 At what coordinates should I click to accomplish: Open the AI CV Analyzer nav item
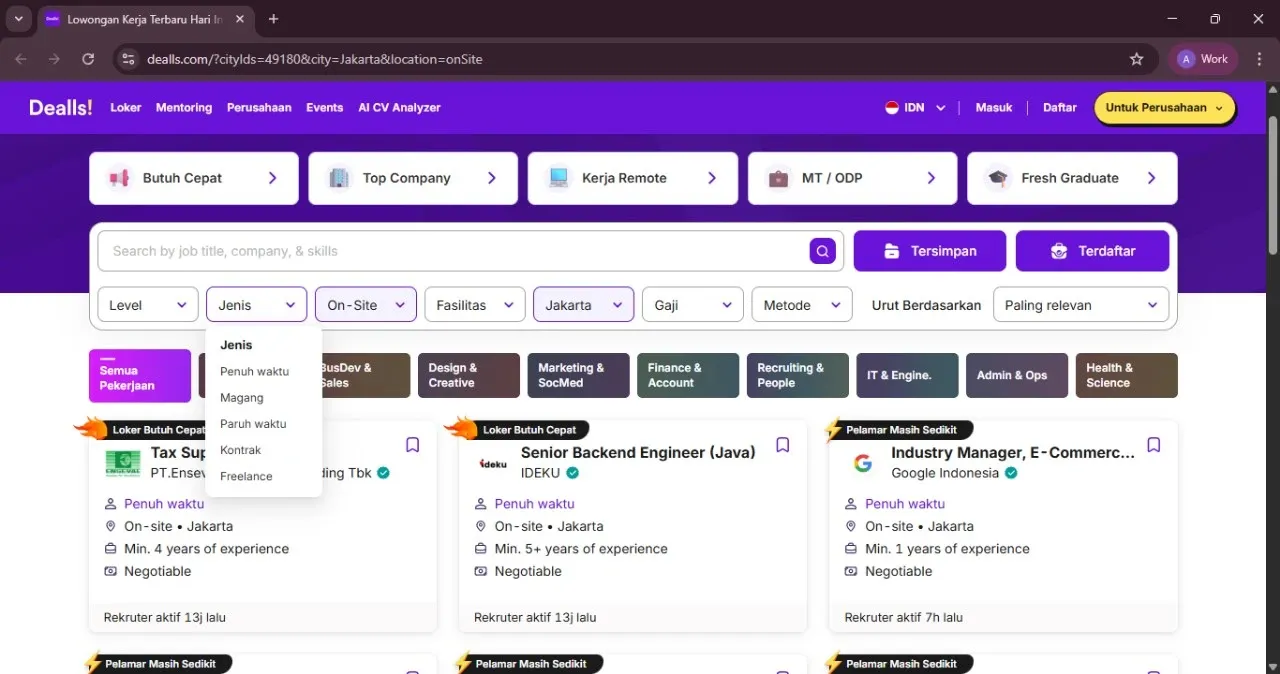[399, 107]
